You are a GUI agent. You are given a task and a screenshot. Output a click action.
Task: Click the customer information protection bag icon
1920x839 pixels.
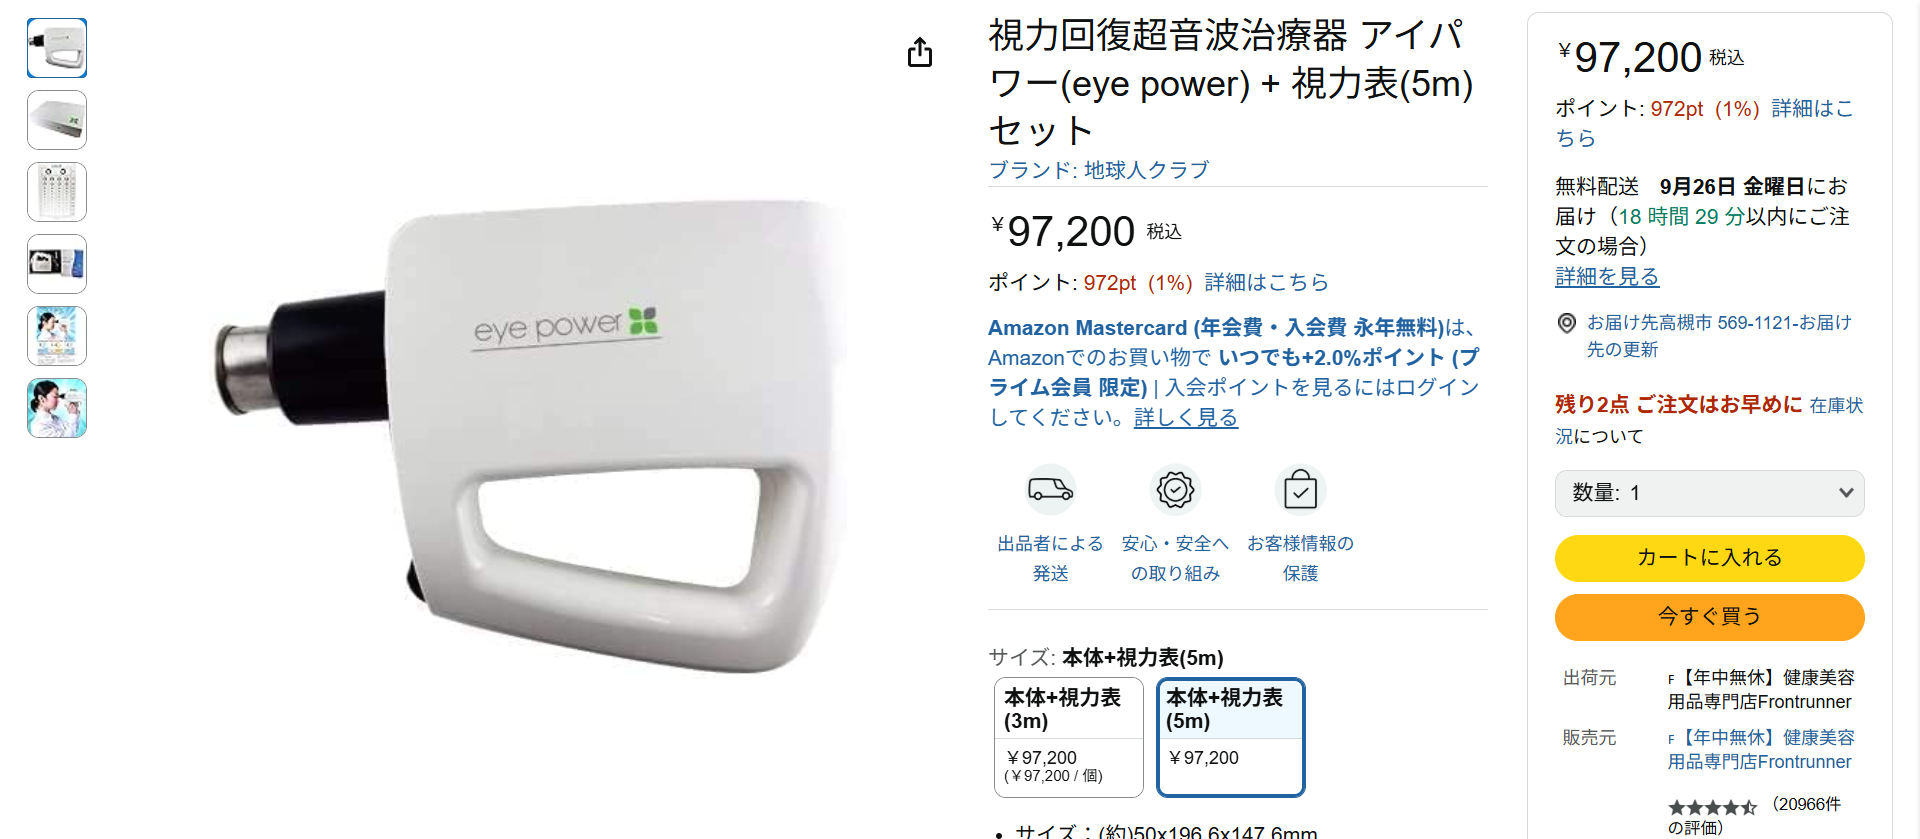(1300, 490)
